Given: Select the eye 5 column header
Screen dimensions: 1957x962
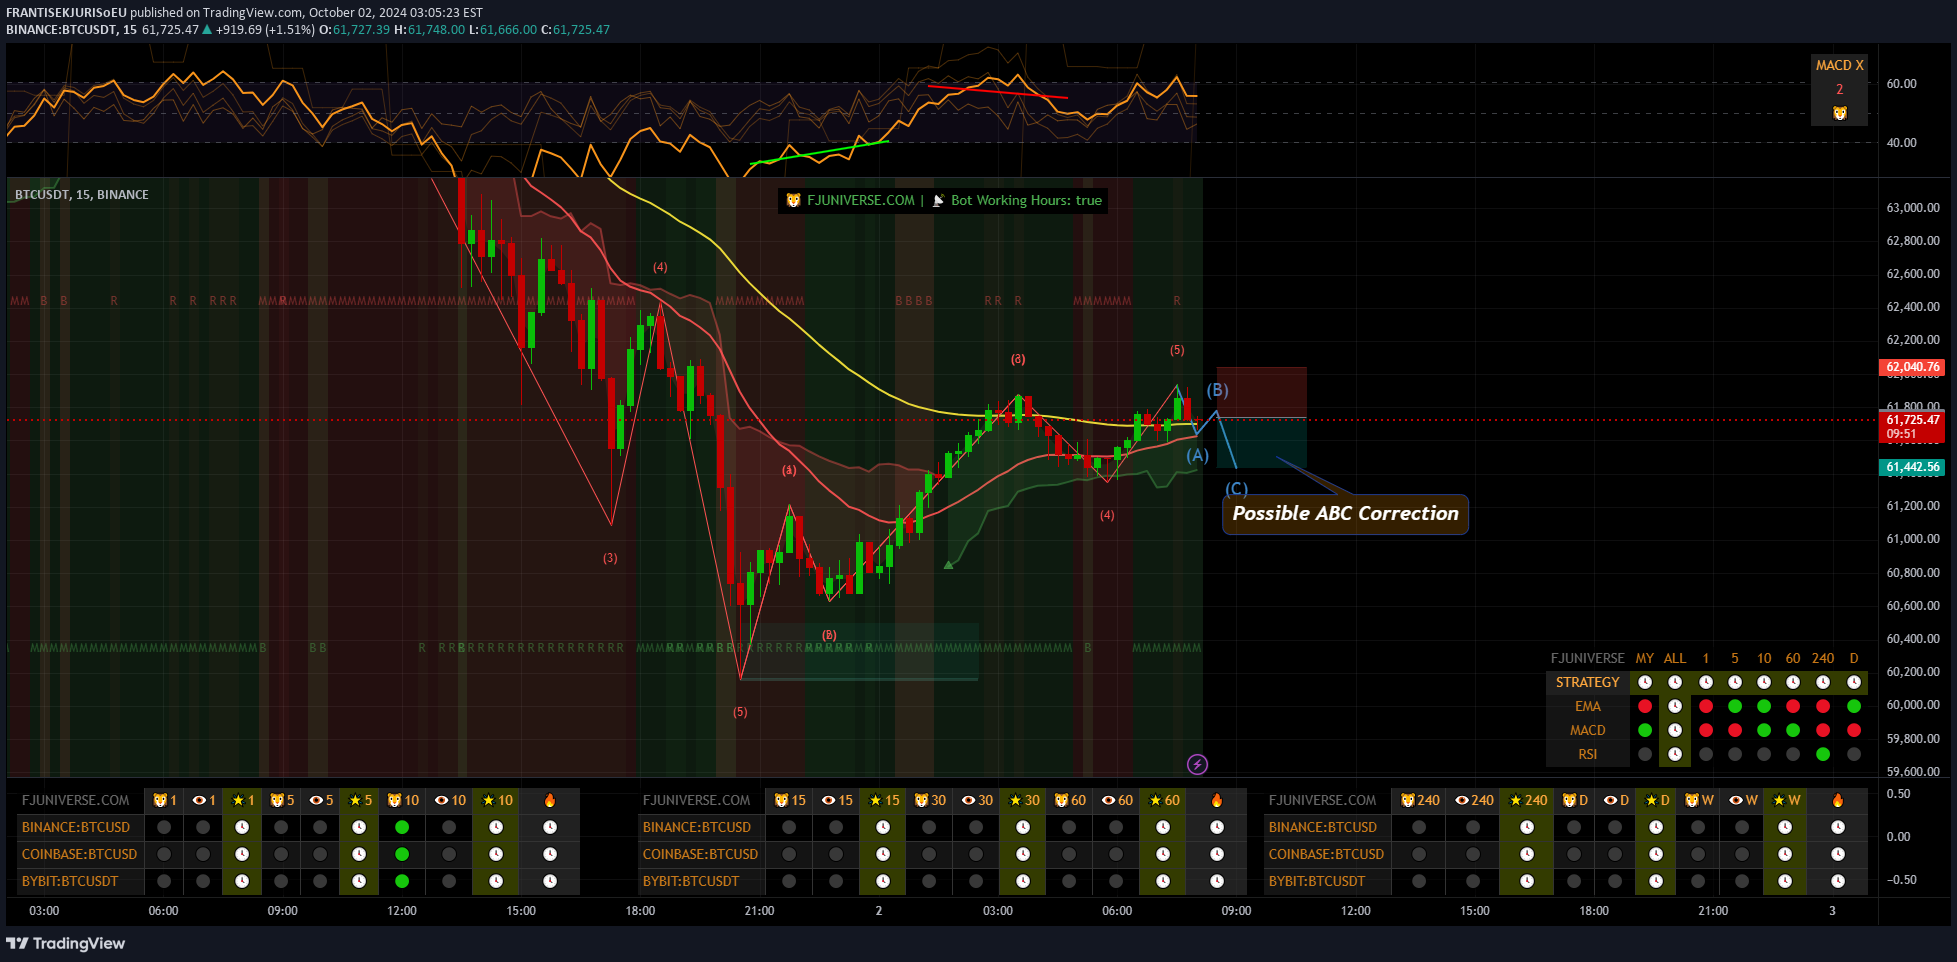Looking at the screenshot, I should [x=320, y=800].
